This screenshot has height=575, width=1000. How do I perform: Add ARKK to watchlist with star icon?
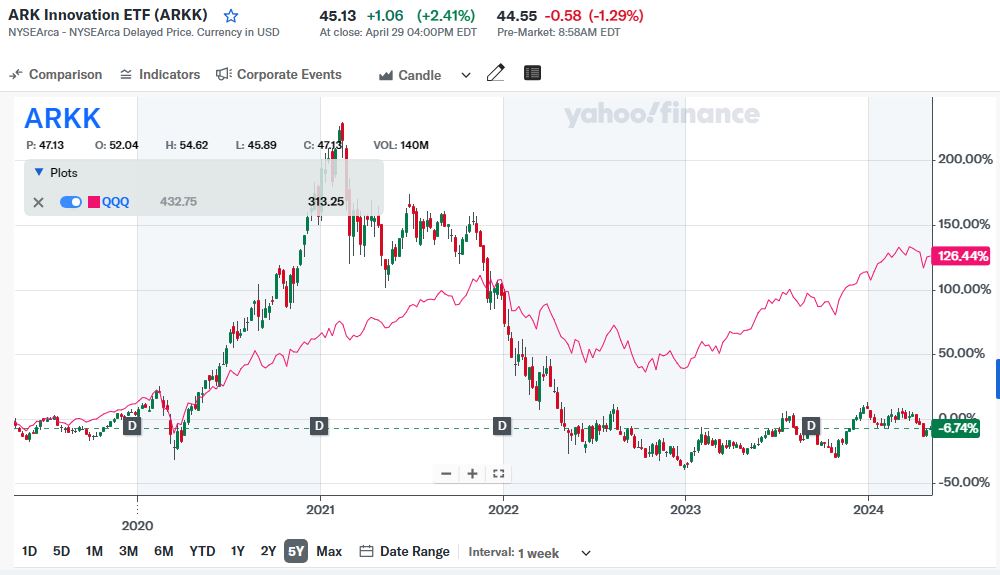tap(231, 16)
